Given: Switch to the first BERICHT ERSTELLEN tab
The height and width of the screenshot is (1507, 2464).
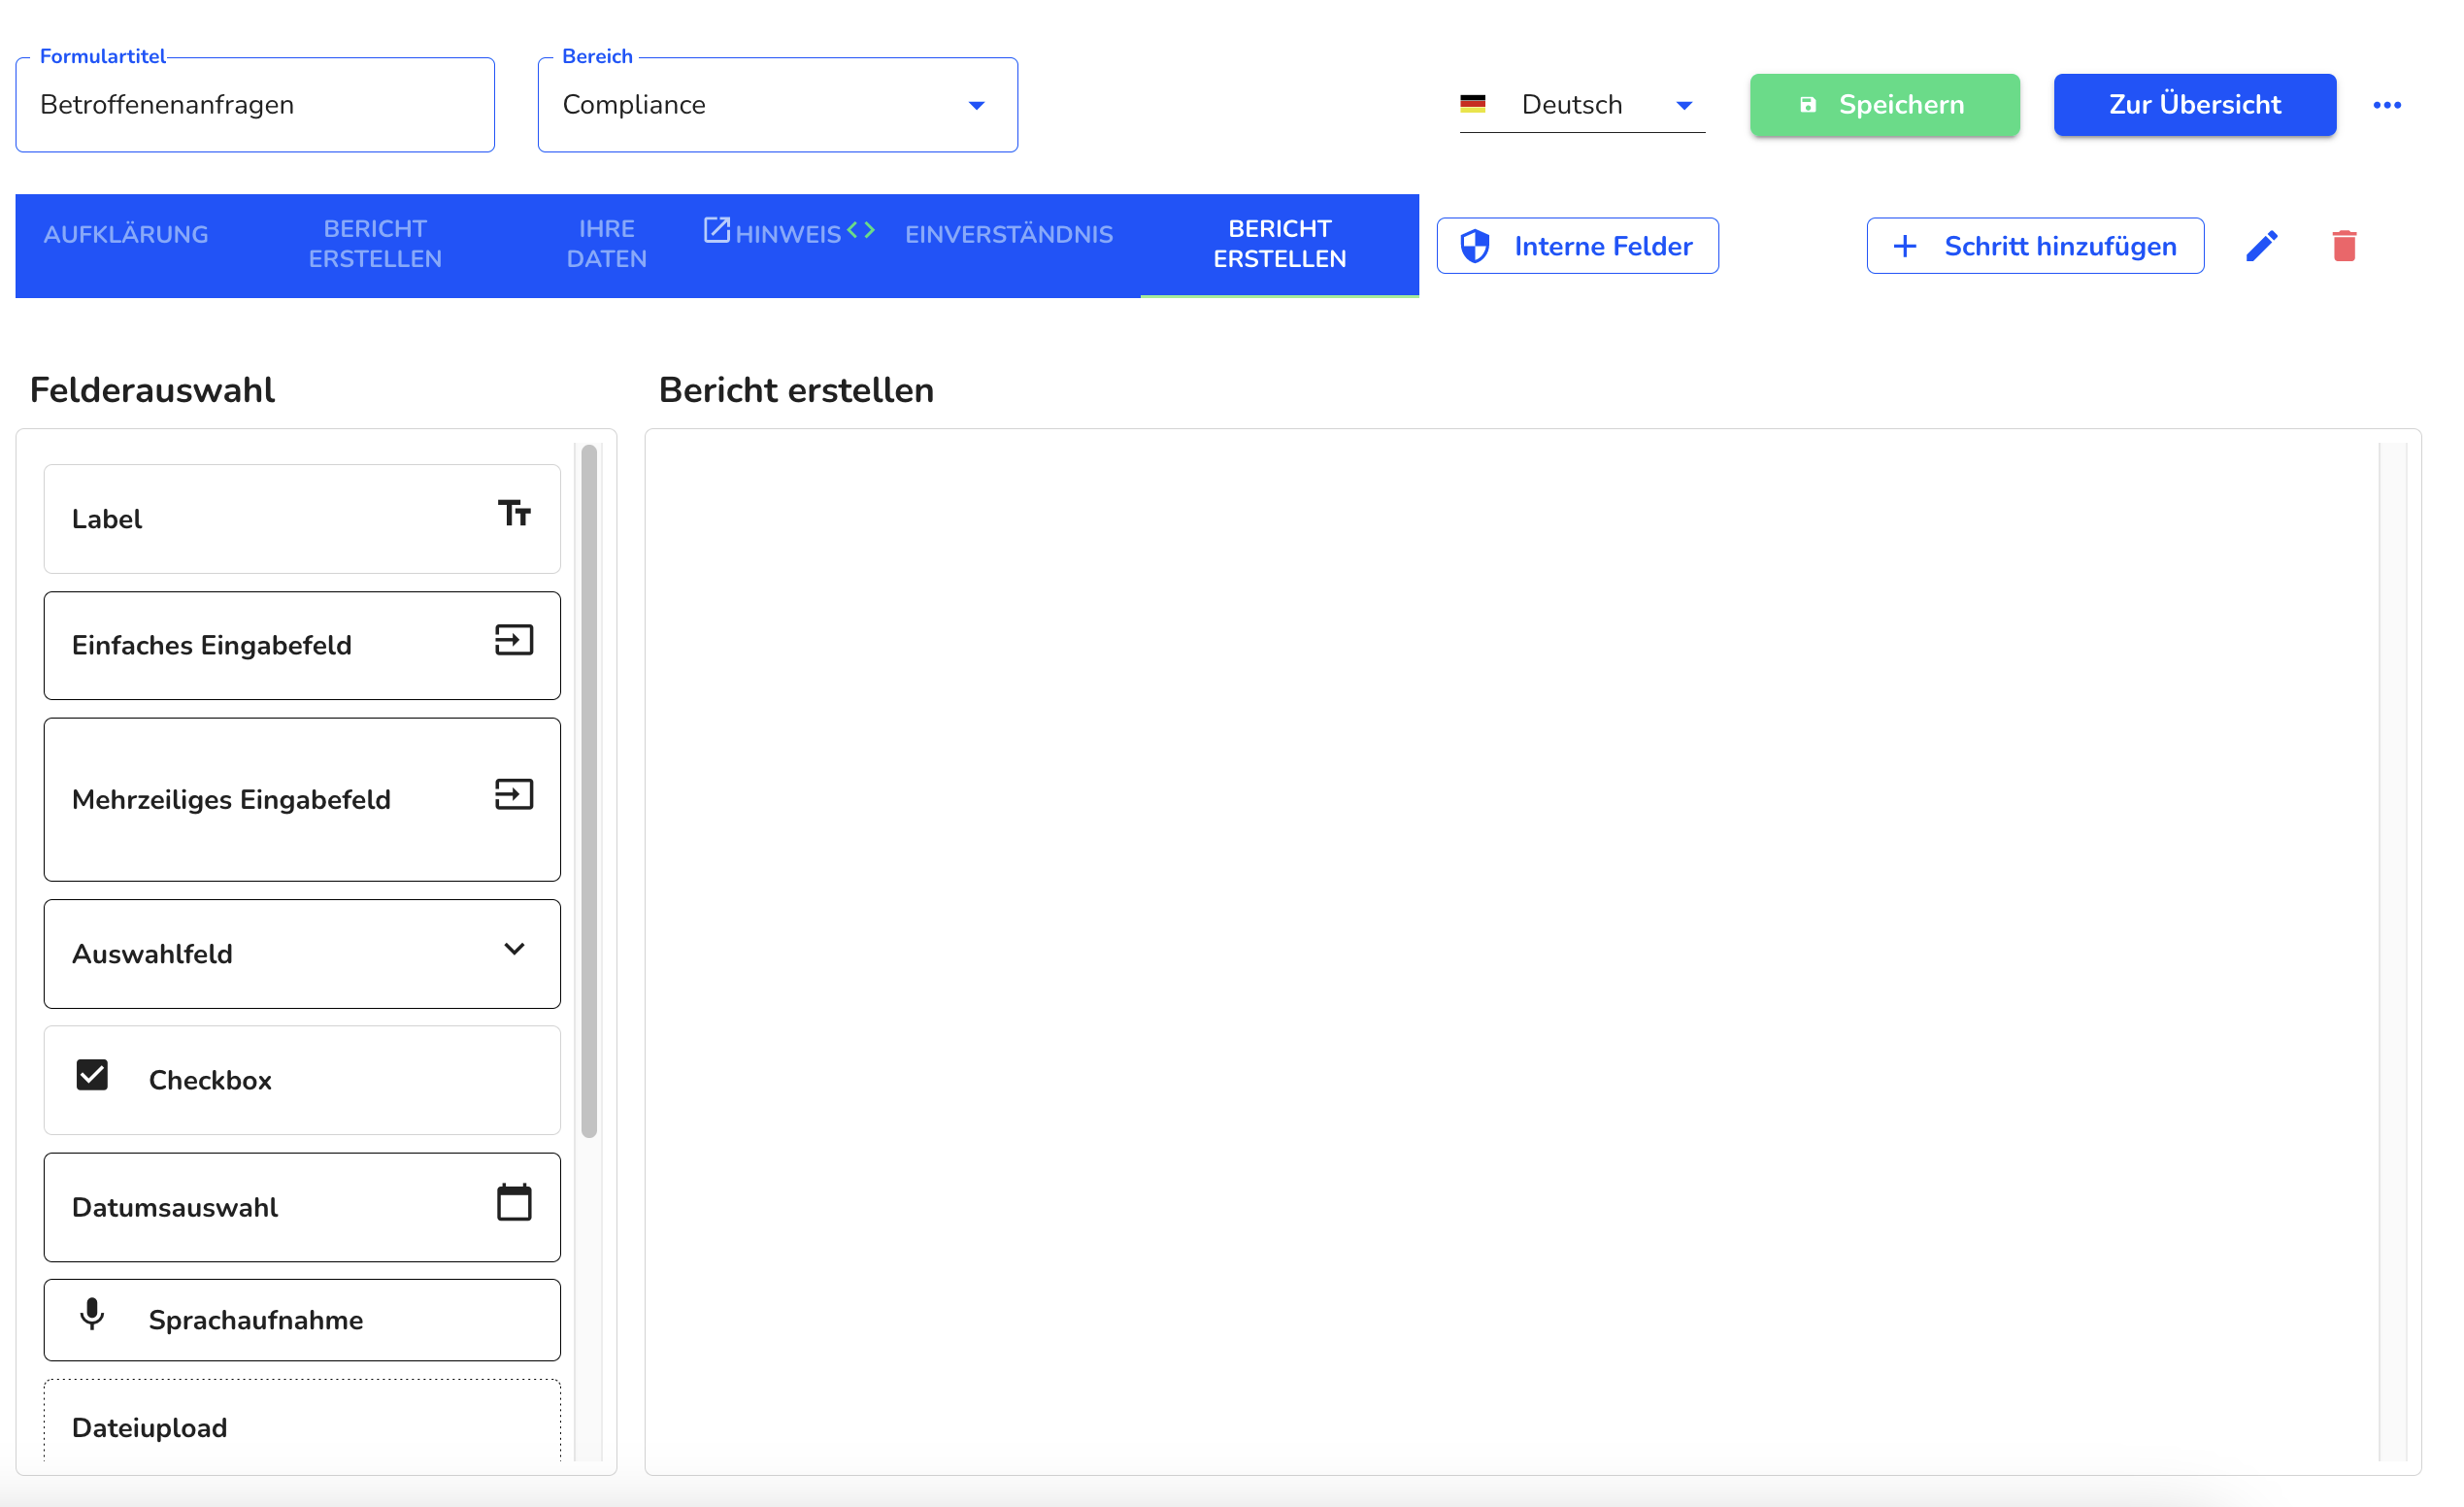Looking at the screenshot, I should tap(375, 244).
